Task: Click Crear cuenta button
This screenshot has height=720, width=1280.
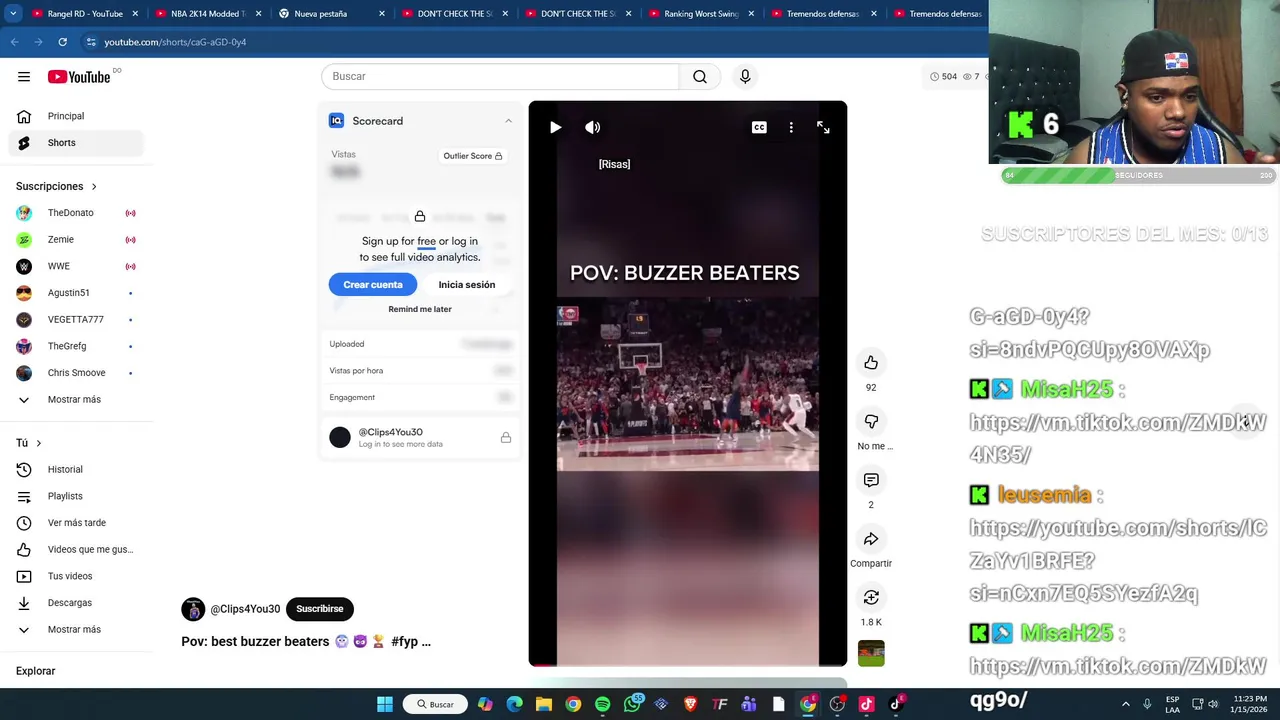Action: (373, 285)
